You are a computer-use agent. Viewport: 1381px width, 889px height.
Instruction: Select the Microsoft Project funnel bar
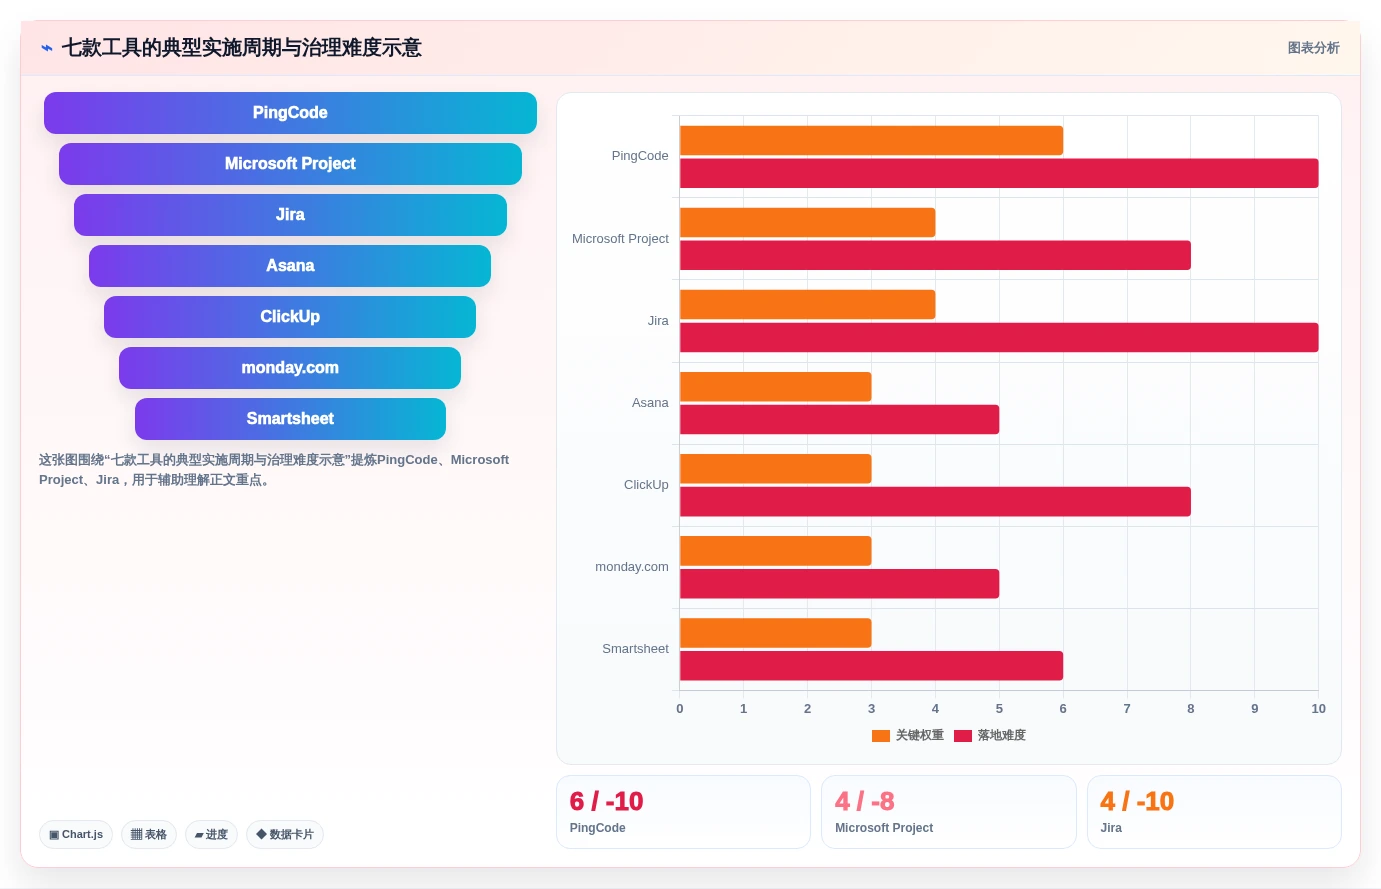point(290,164)
